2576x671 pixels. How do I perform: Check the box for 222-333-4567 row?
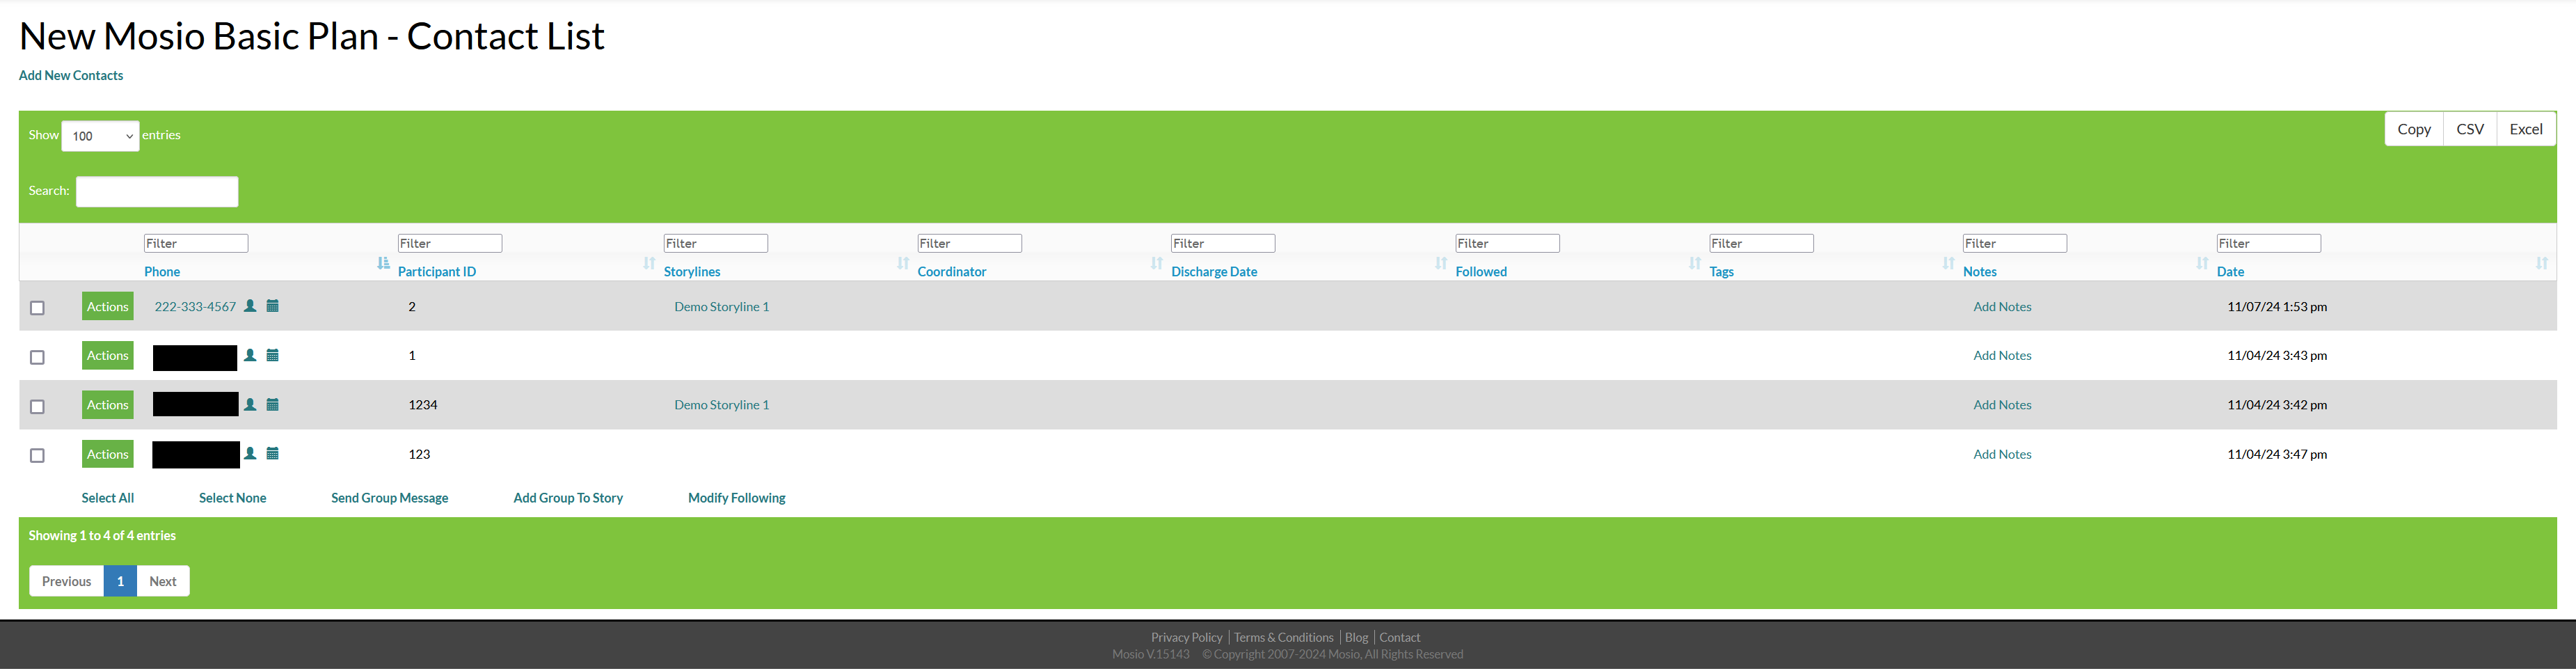(37, 309)
